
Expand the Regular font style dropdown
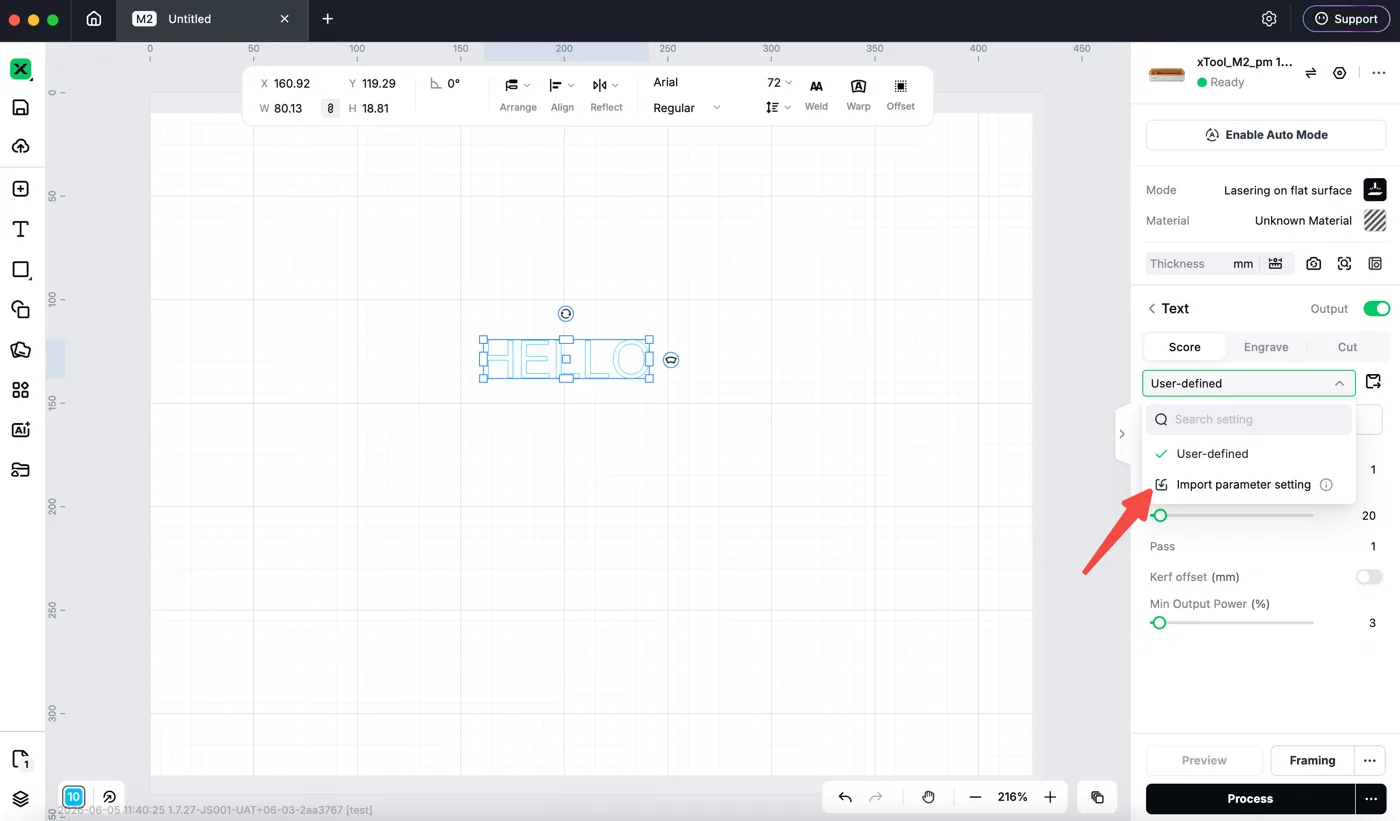point(687,108)
